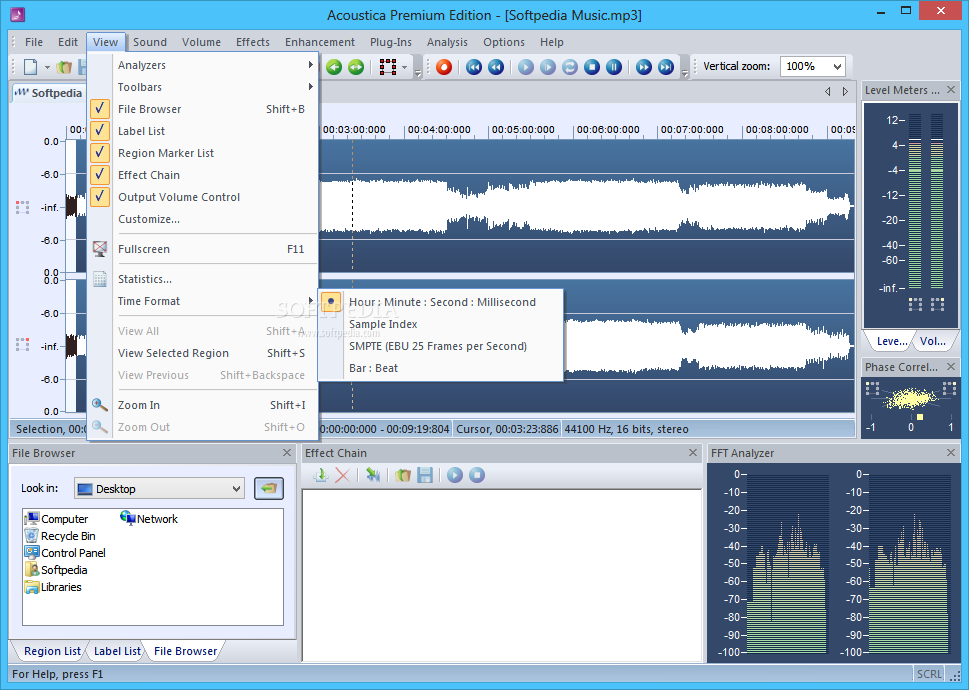This screenshot has width=969, height=690.
Task: Click Add Effect icon in Effect Chain
Action: (320, 475)
